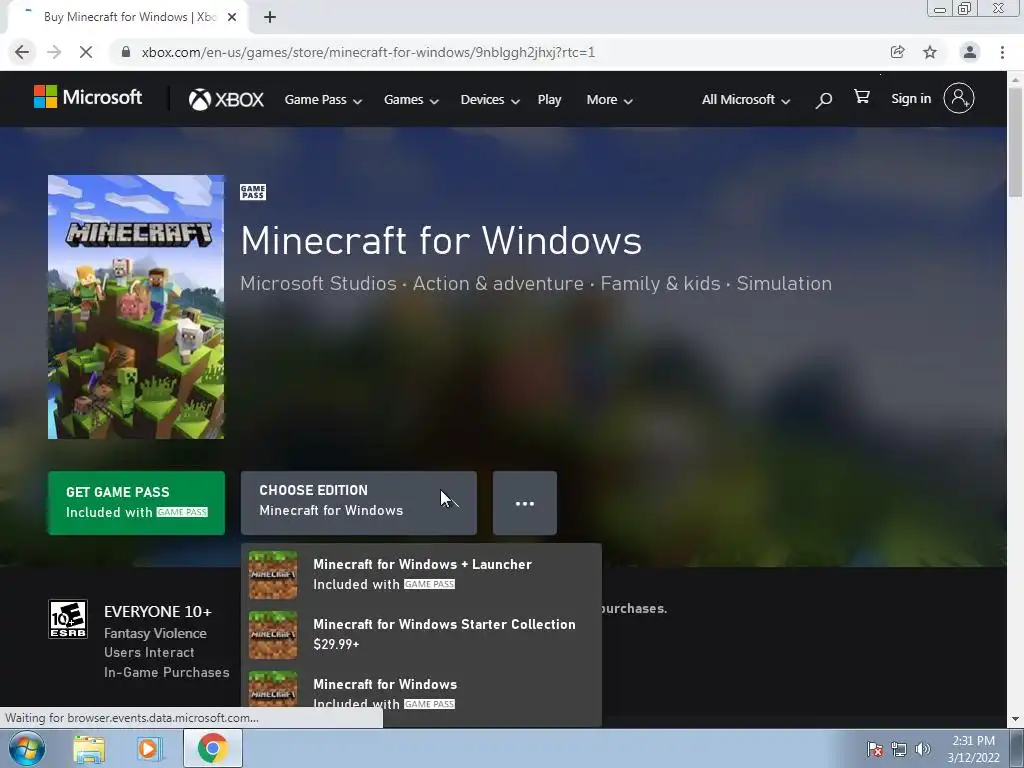Click the page vertical scrollbar thumb
The image size is (1024, 768).
point(1015,140)
